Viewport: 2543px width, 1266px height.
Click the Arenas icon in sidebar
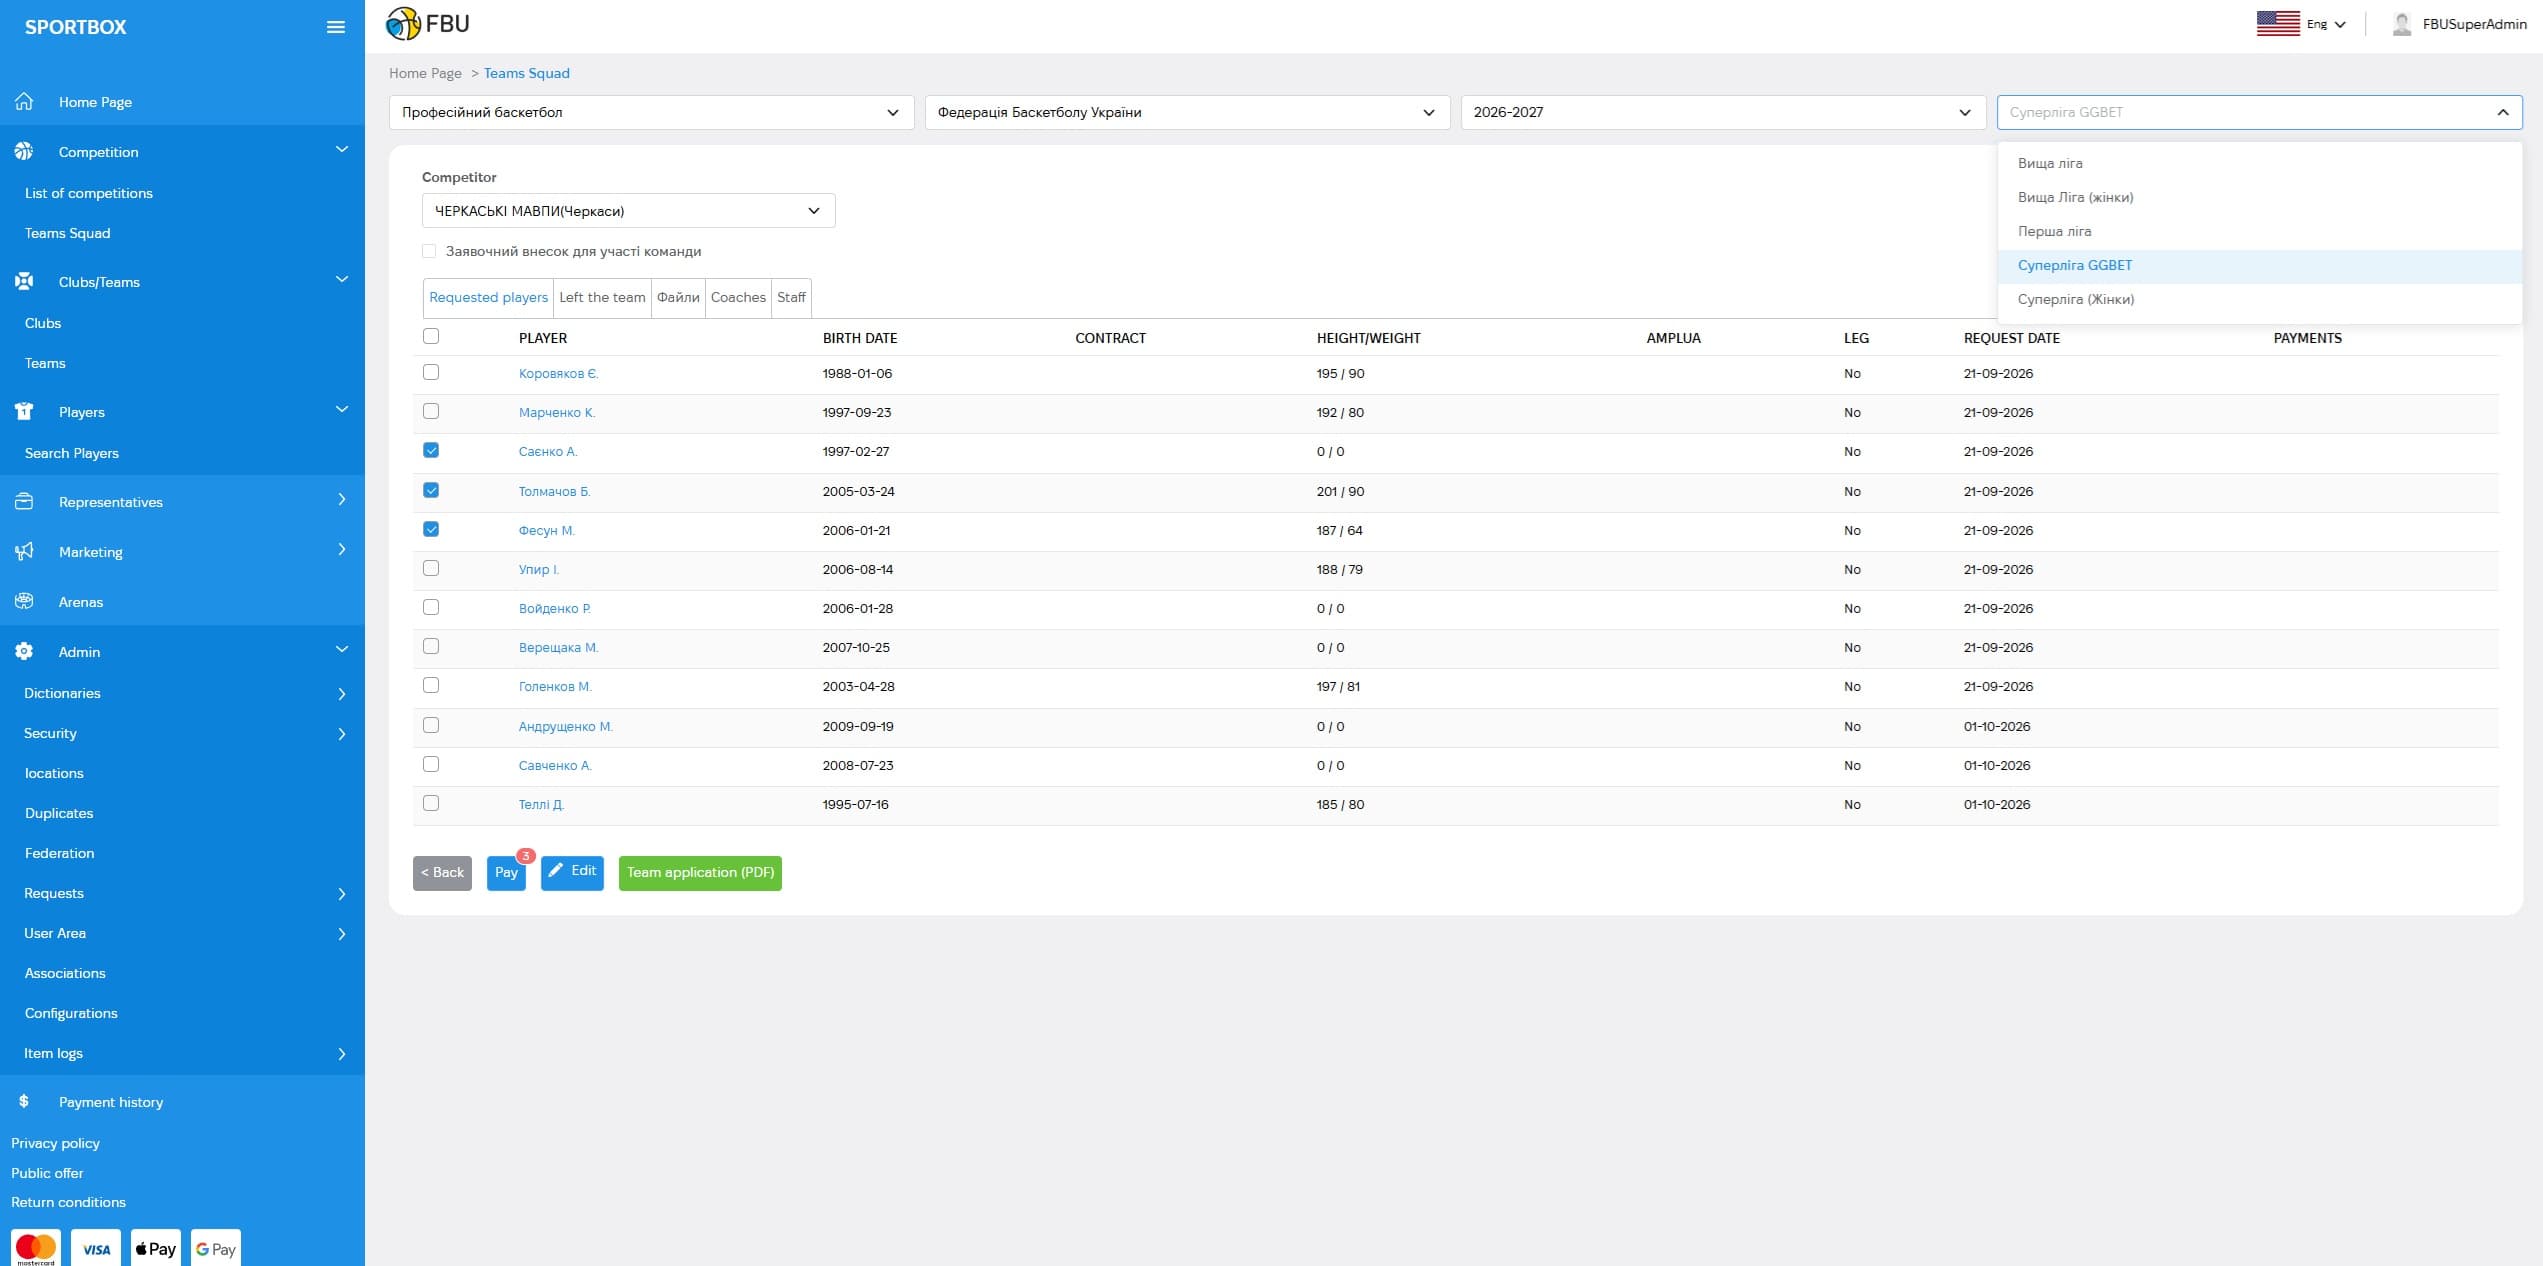24,601
